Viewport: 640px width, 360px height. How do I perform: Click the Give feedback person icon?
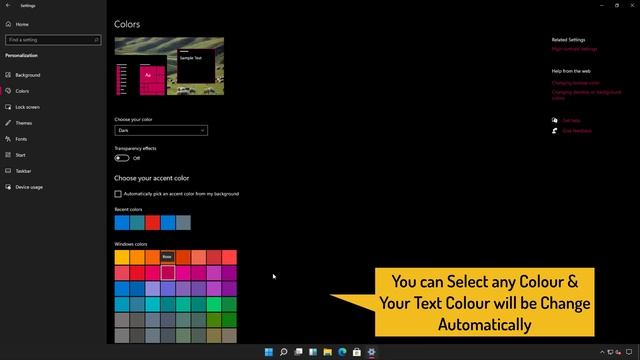[555, 131]
